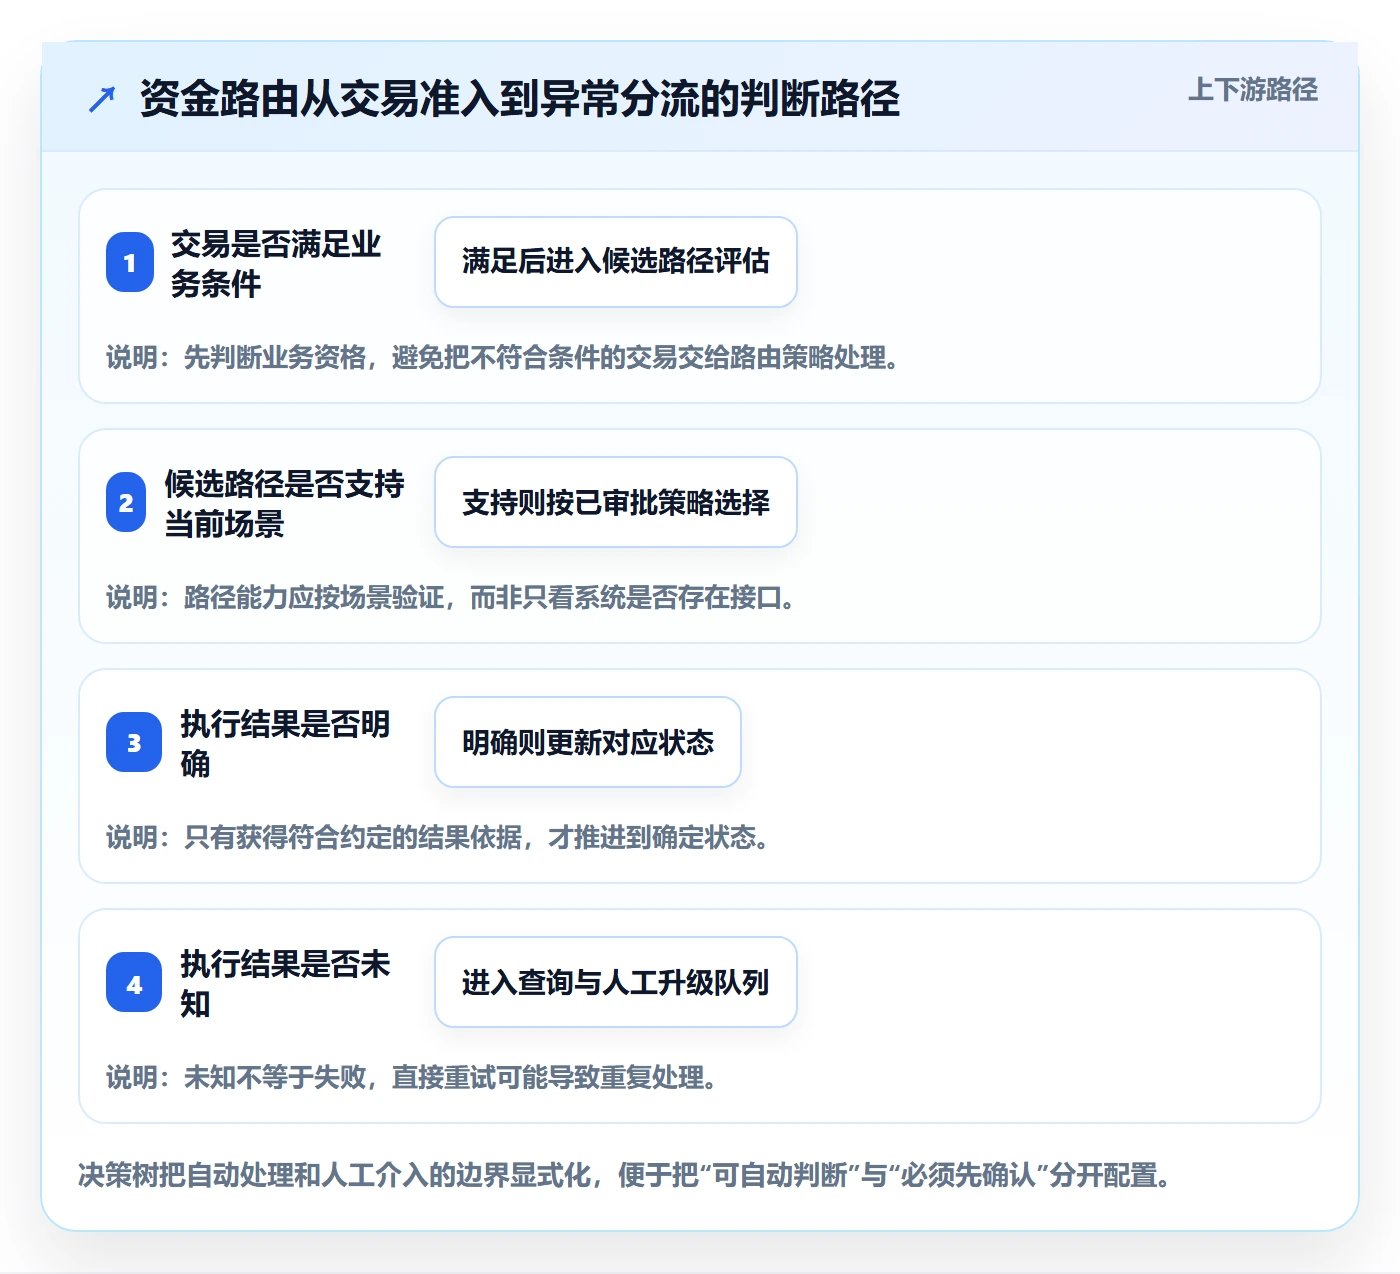Click the question 执行结果是否未知

coord(286,983)
